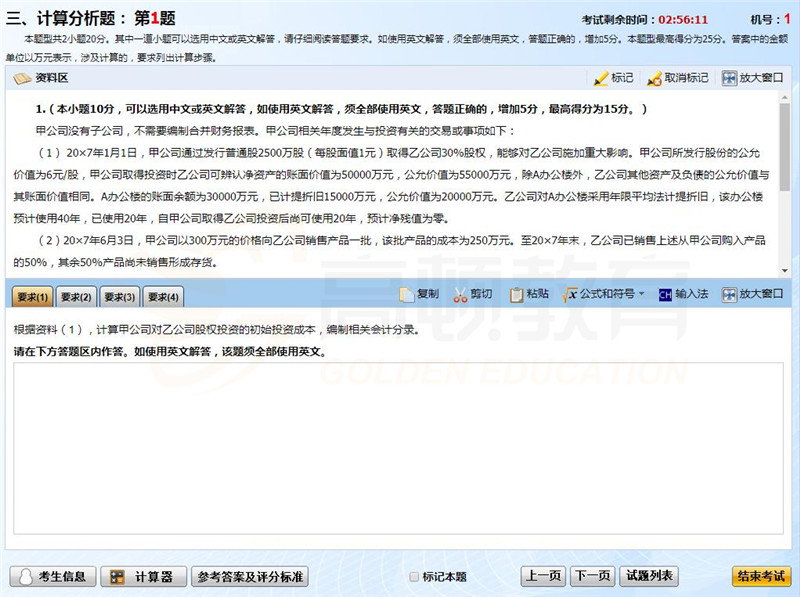Click the 粘贴 paste icon
The width and height of the screenshot is (800, 597).
[x=517, y=295]
